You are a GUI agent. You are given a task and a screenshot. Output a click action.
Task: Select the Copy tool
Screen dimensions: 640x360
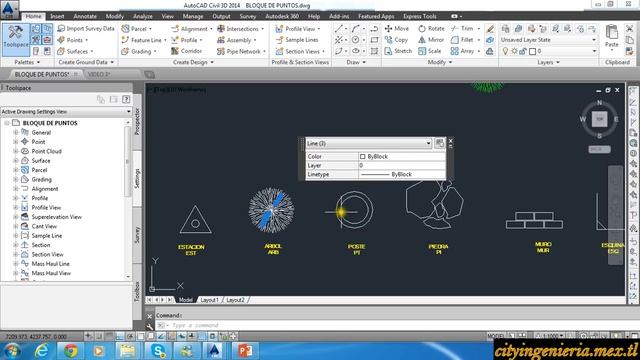(x=396, y=40)
